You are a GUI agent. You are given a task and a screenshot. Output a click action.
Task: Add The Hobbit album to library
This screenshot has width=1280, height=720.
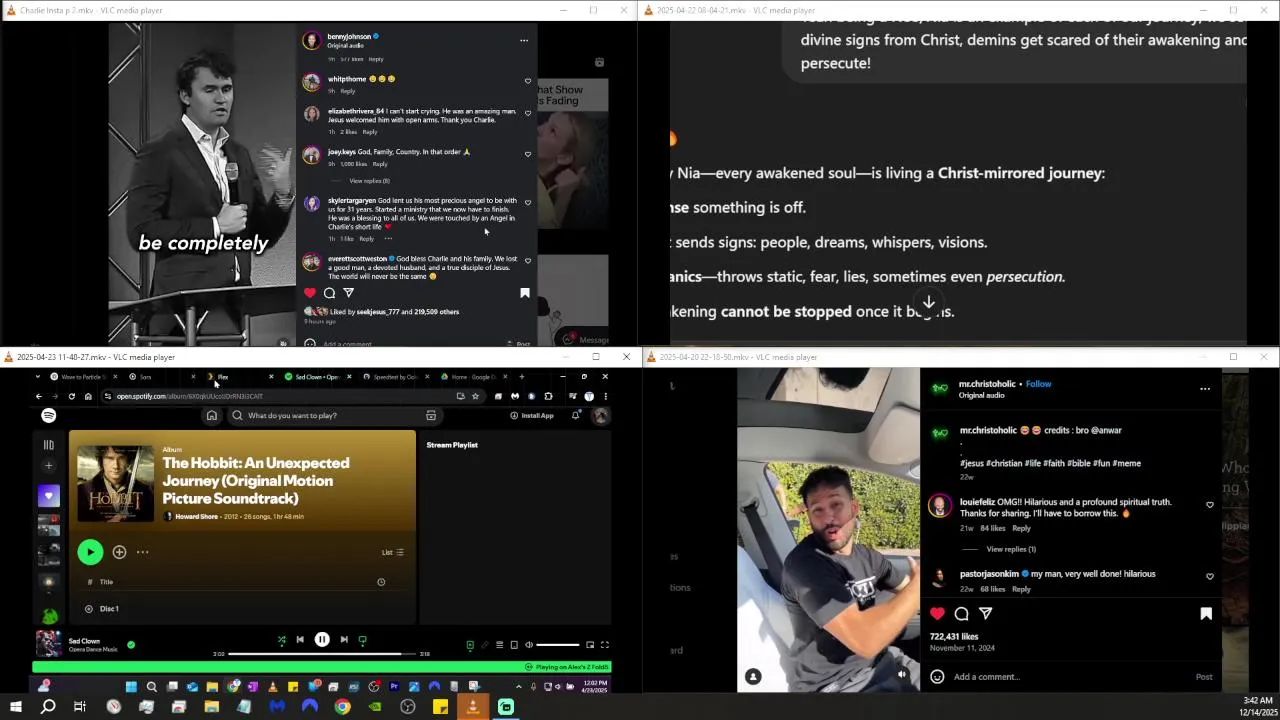coord(119,552)
